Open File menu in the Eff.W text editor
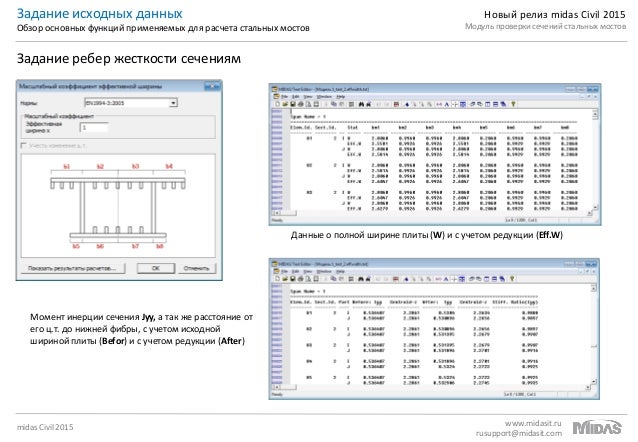The width and height of the screenshot is (638, 442). [284, 96]
